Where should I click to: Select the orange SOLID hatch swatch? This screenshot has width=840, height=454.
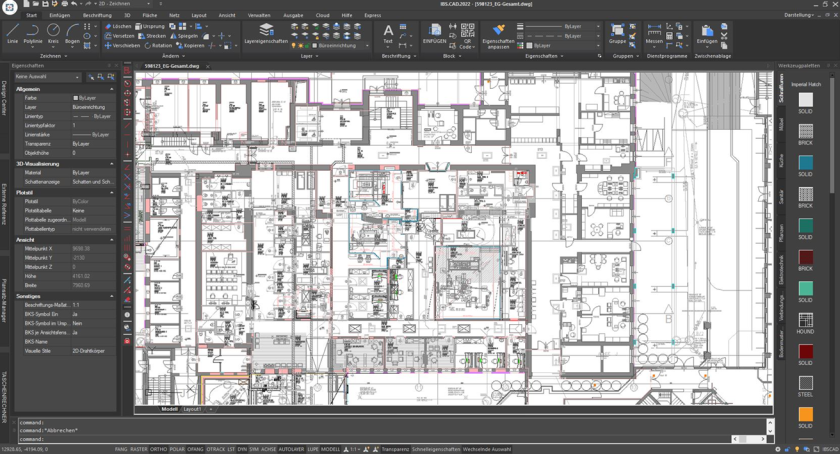tap(805, 414)
